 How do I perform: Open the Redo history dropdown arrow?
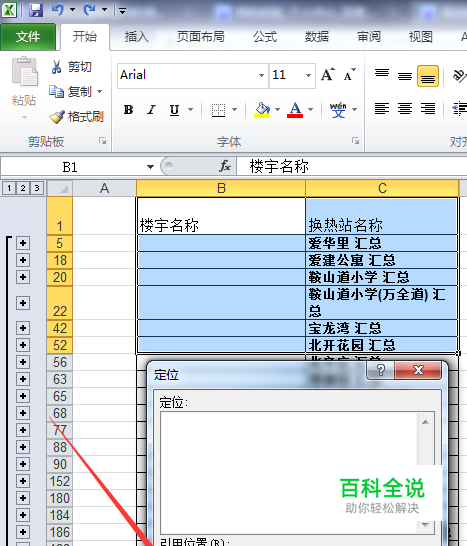104,9
